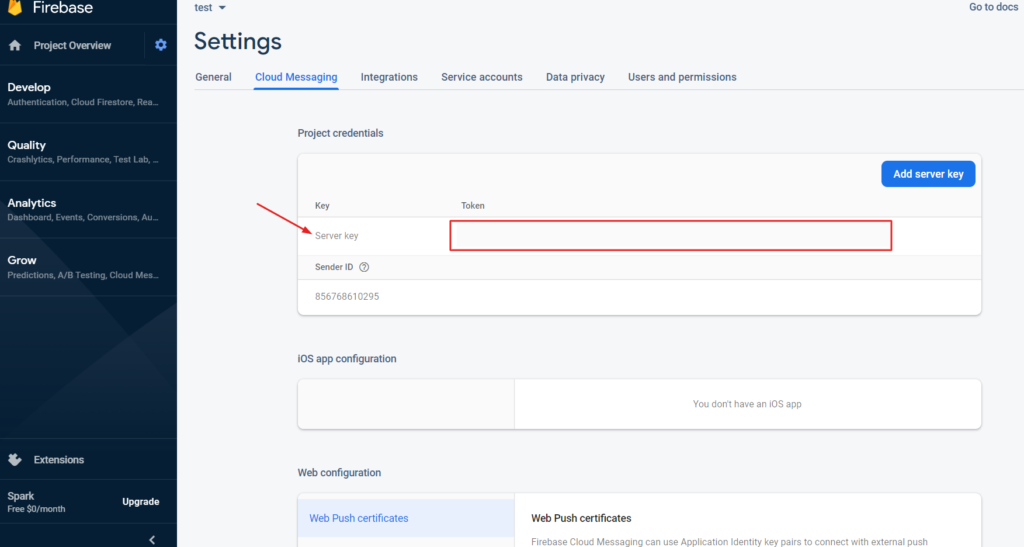Open the Integrations tab
1024x547 pixels.
tap(389, 77)
